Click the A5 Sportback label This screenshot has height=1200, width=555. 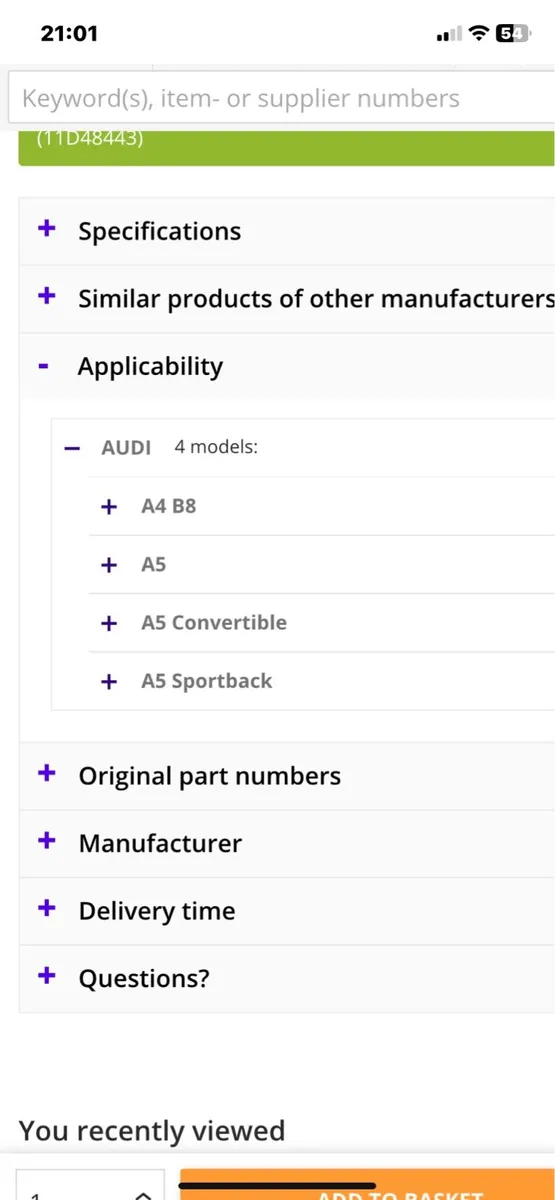(x=207, y=681)
